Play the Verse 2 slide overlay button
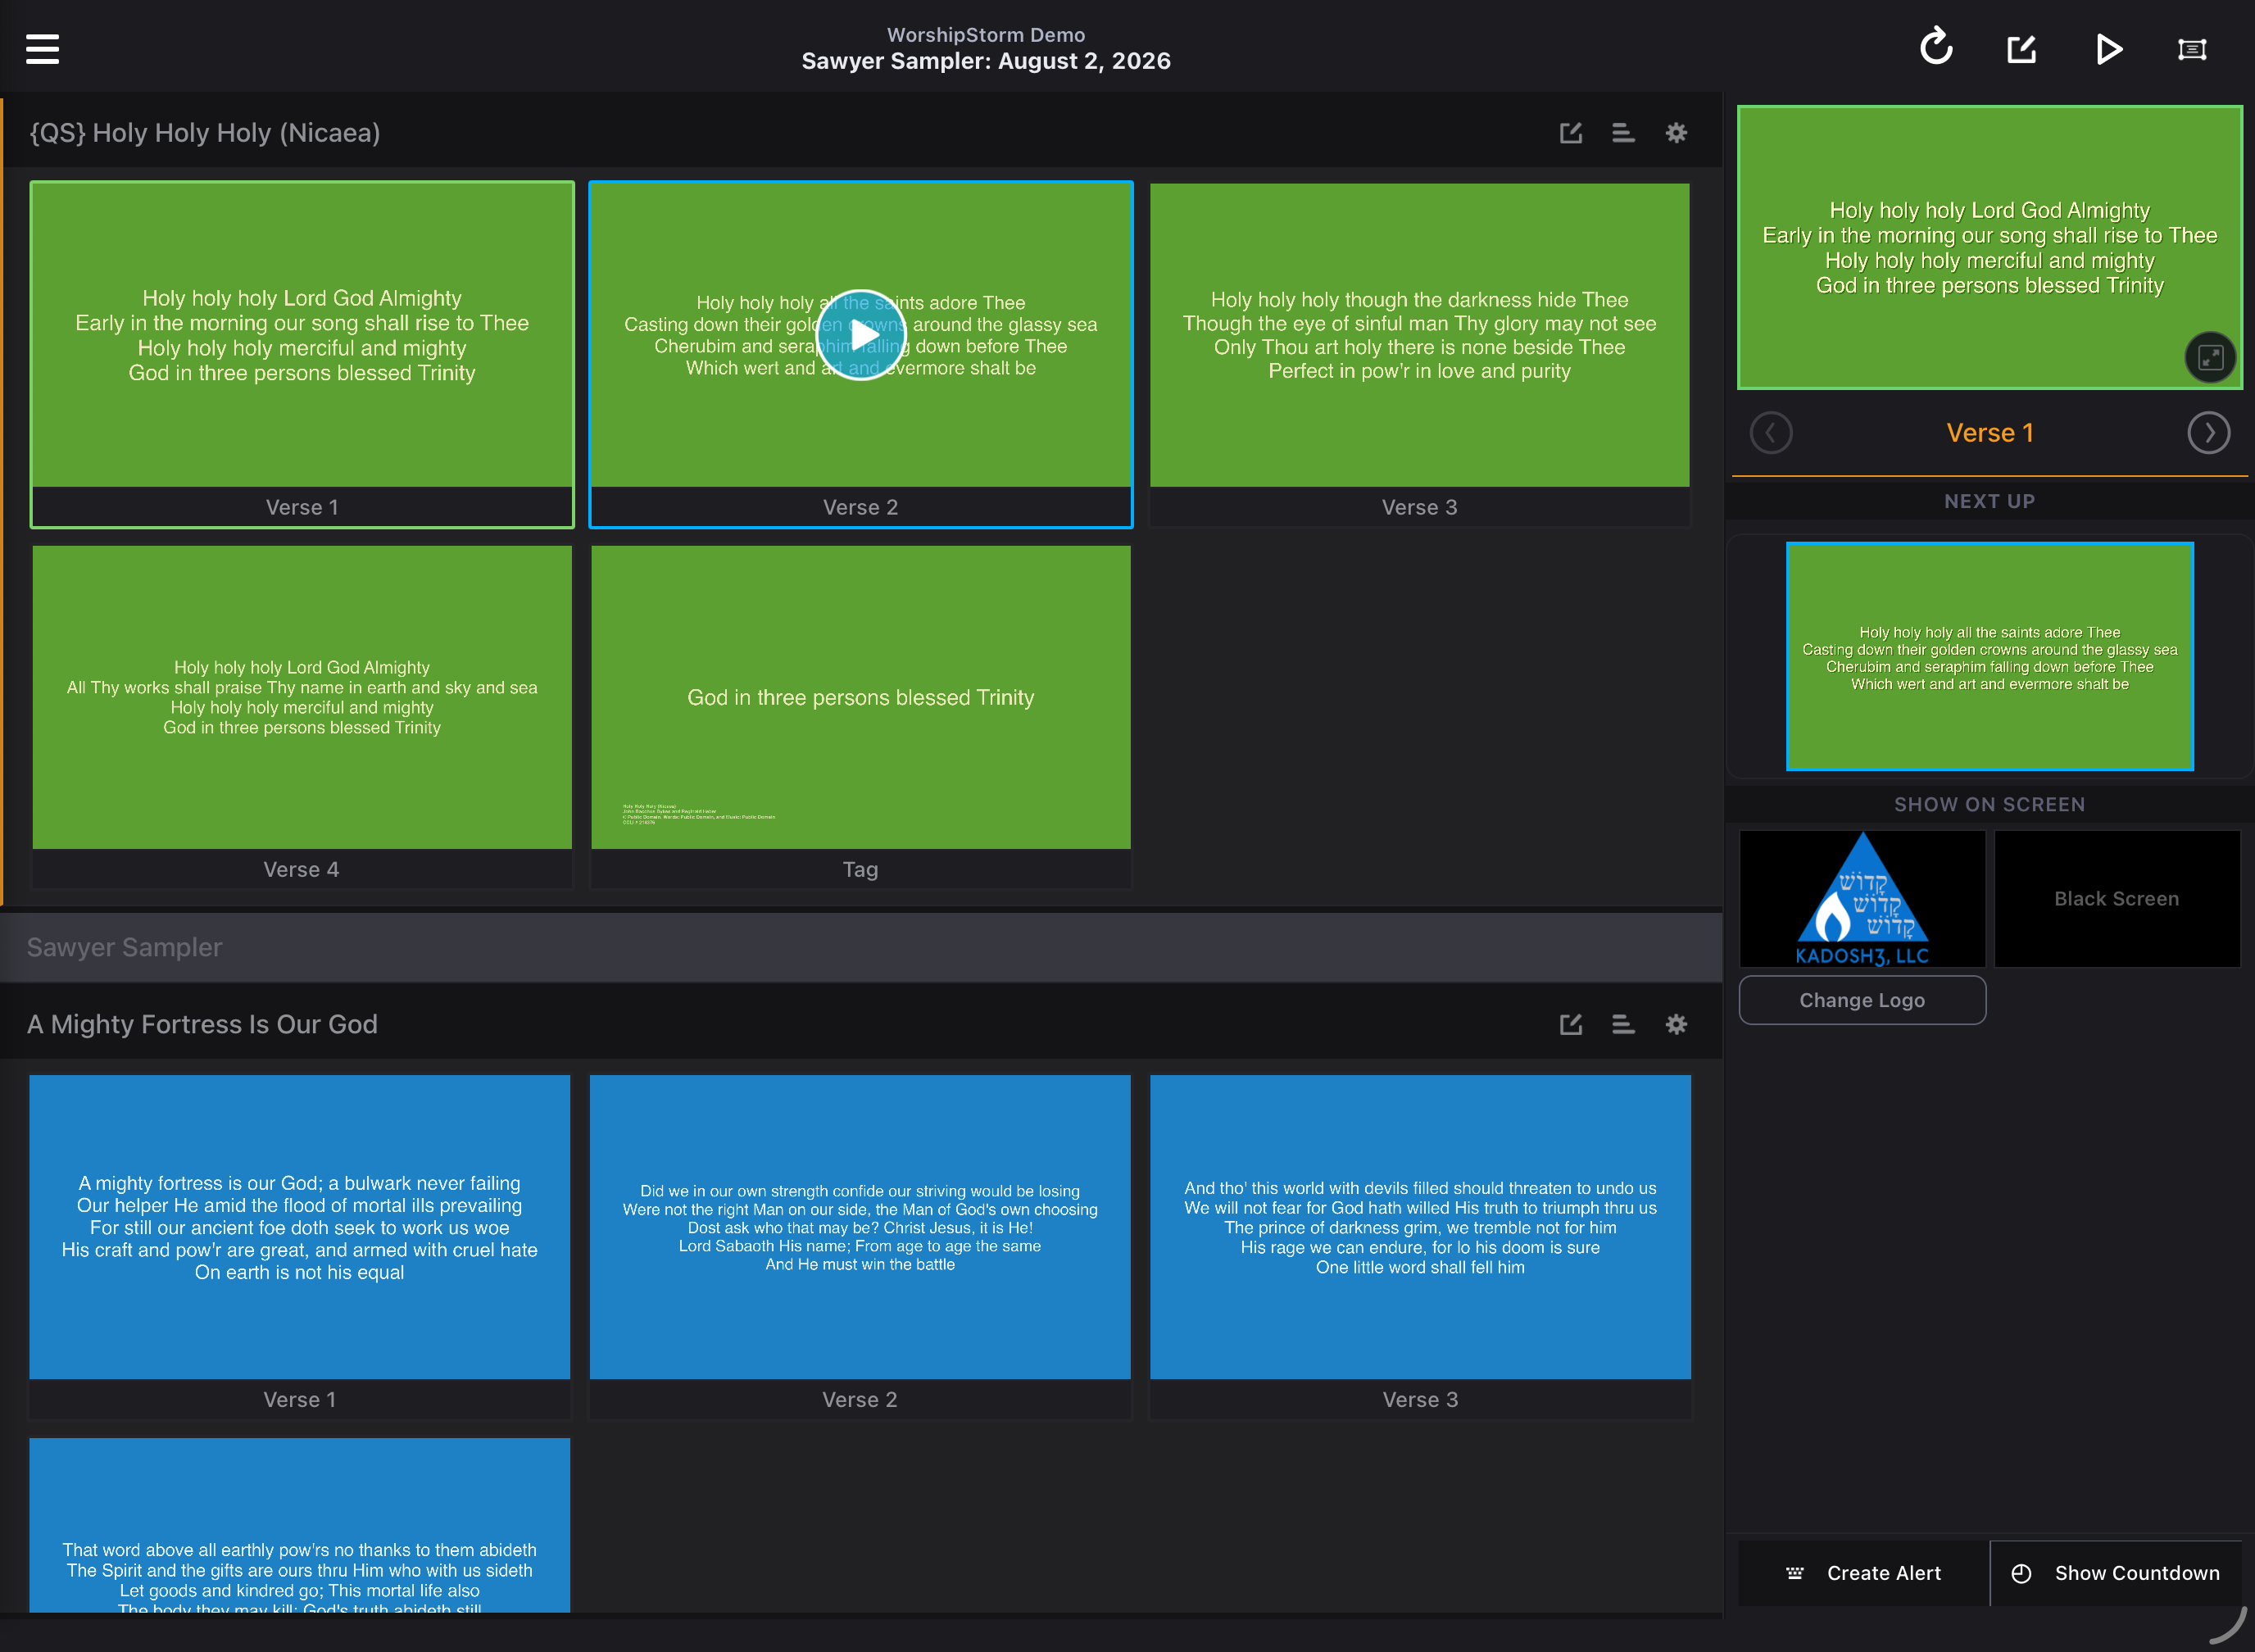 (x=861, y=335)
